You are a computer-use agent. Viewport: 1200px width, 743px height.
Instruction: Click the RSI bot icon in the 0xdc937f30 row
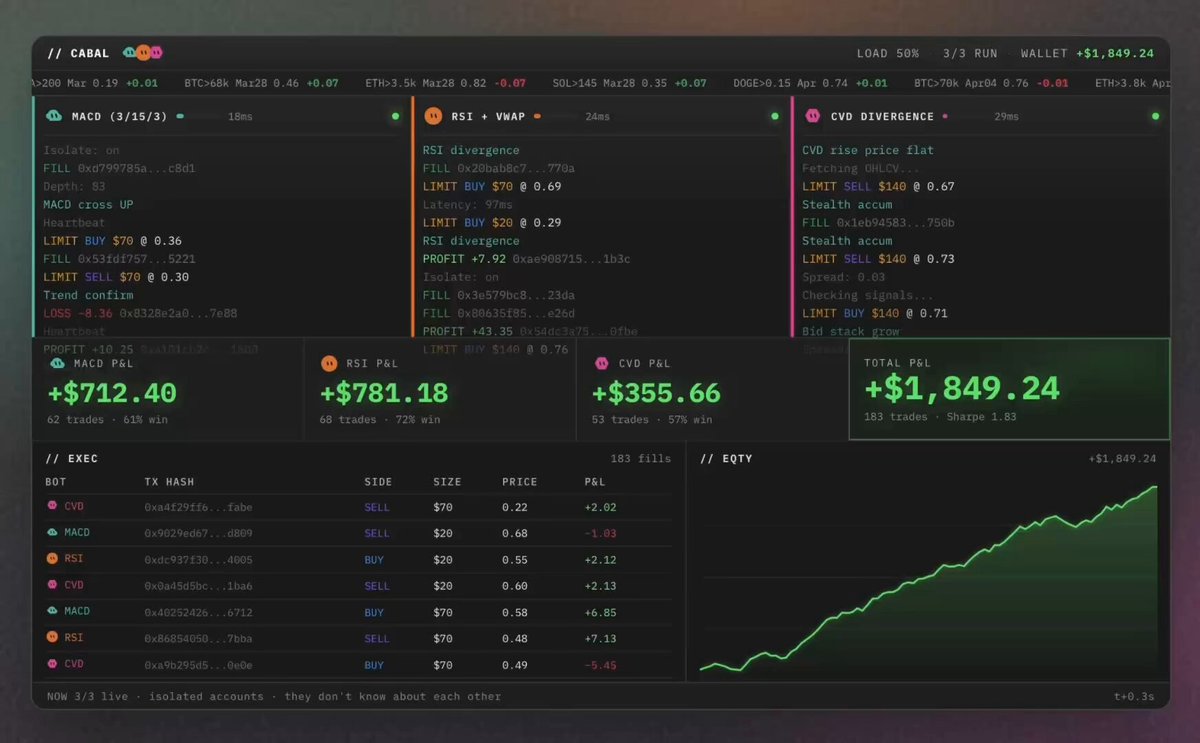52,559
